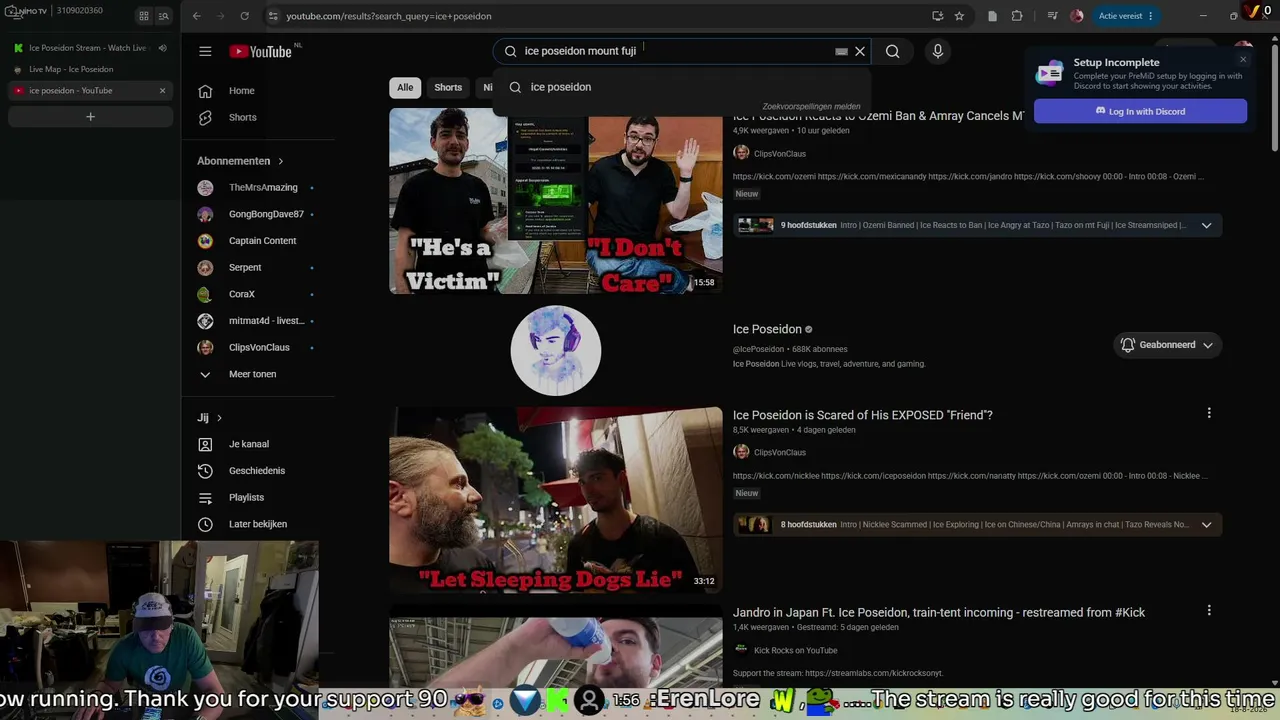
Task: Open the Geabonneerd notification dropdown
Action: pyautogui.click(x=1167, y=345)
